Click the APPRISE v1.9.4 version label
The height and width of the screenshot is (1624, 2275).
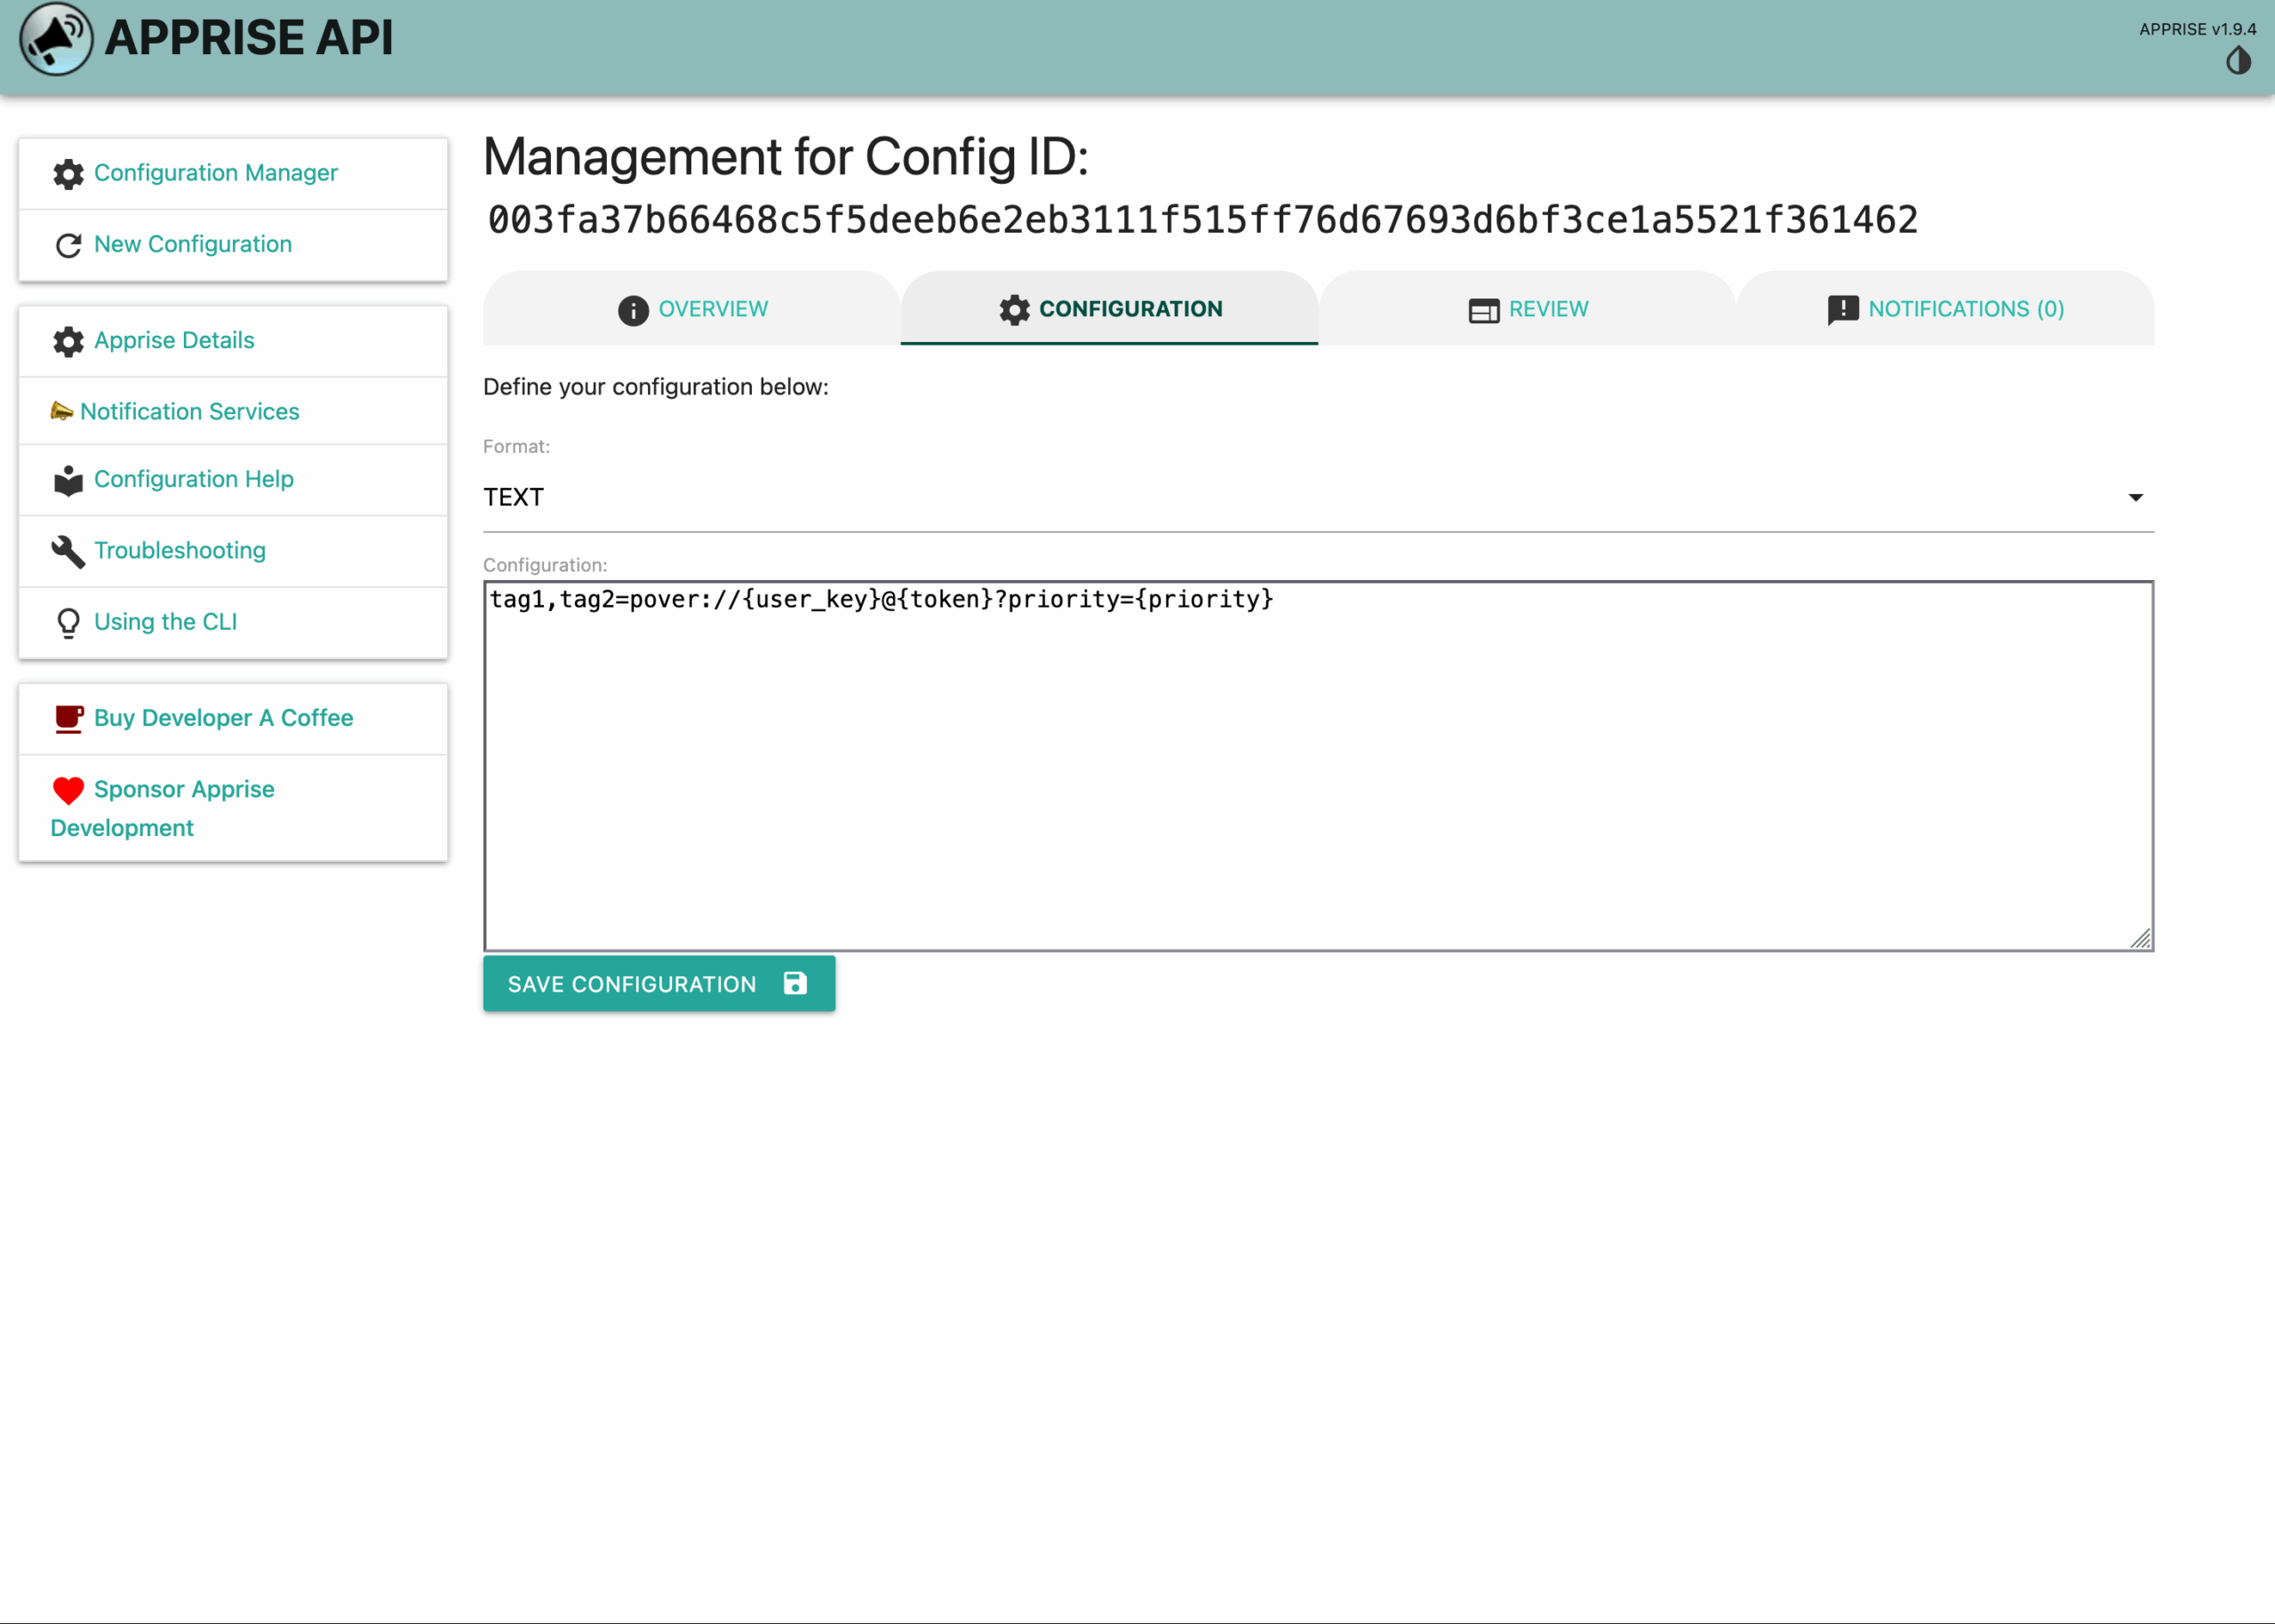point(2197,29)
